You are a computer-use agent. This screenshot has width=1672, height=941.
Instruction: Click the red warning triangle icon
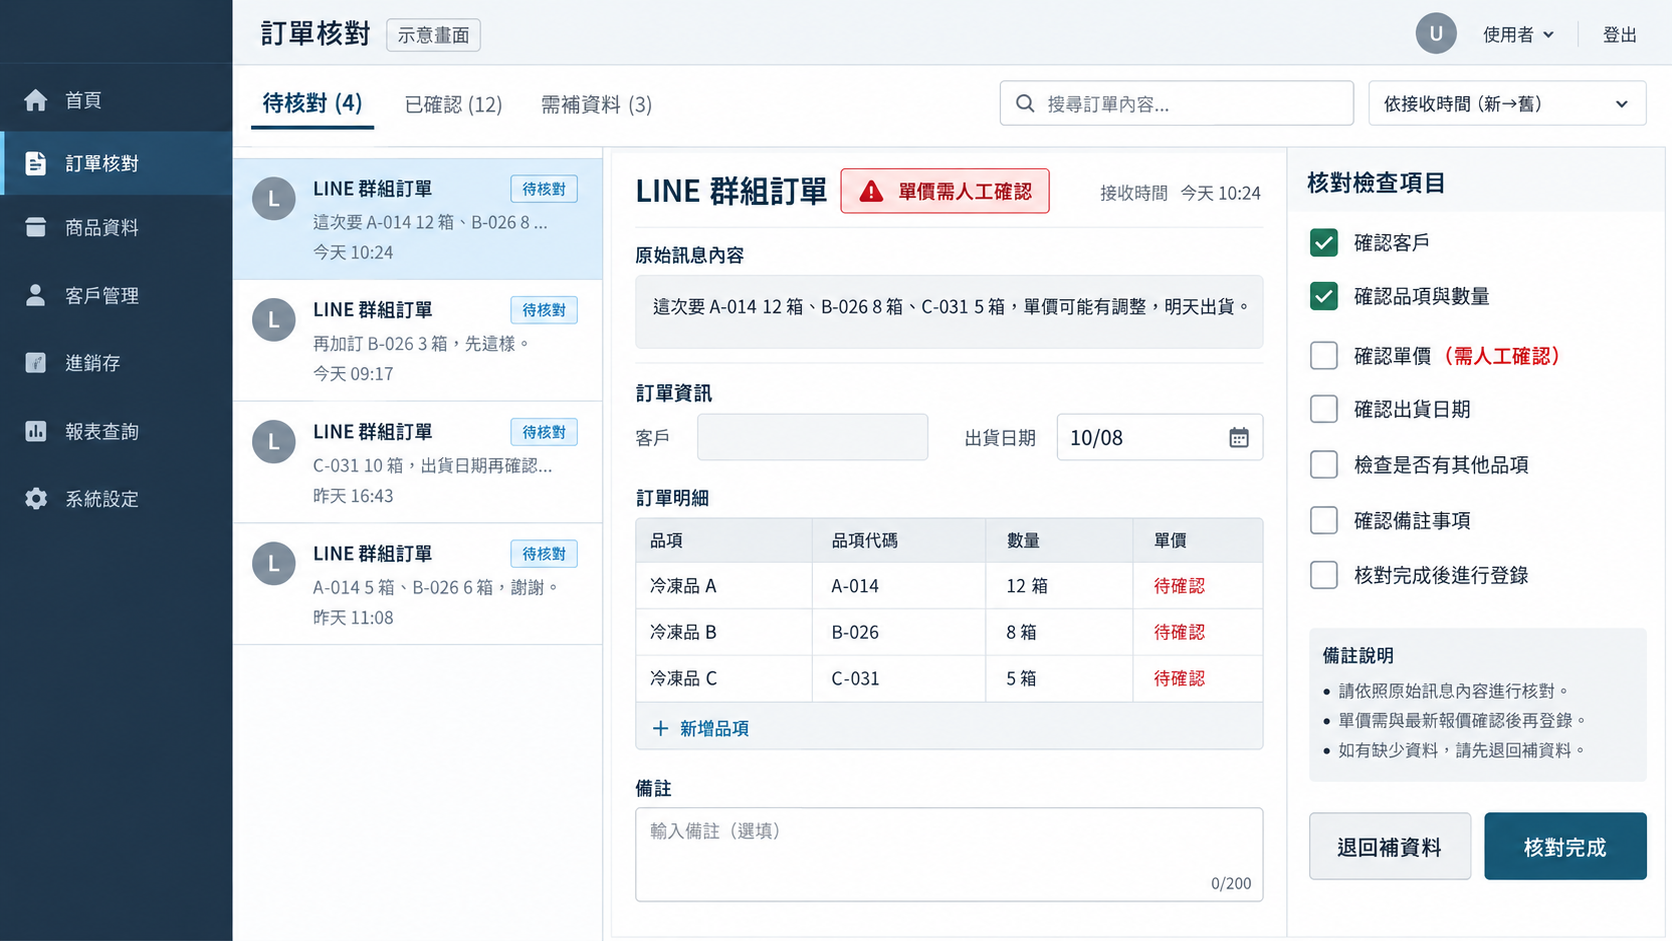click(x=871, y=191)
